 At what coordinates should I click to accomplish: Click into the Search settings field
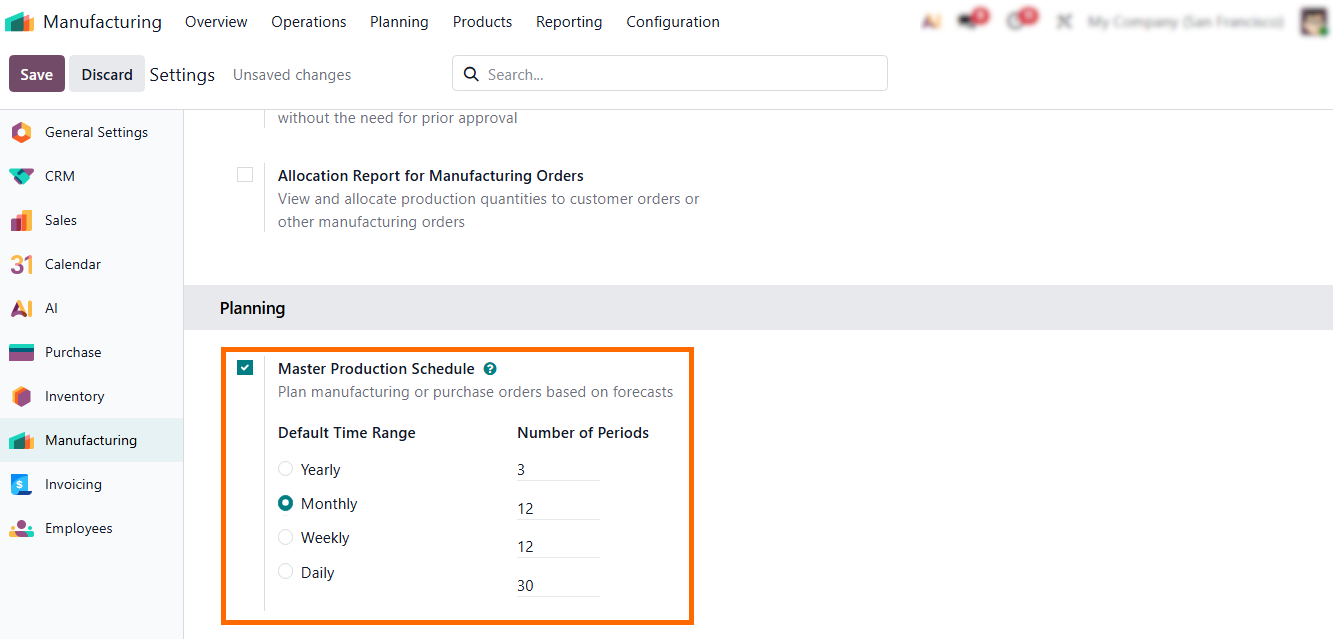point(670,73)
